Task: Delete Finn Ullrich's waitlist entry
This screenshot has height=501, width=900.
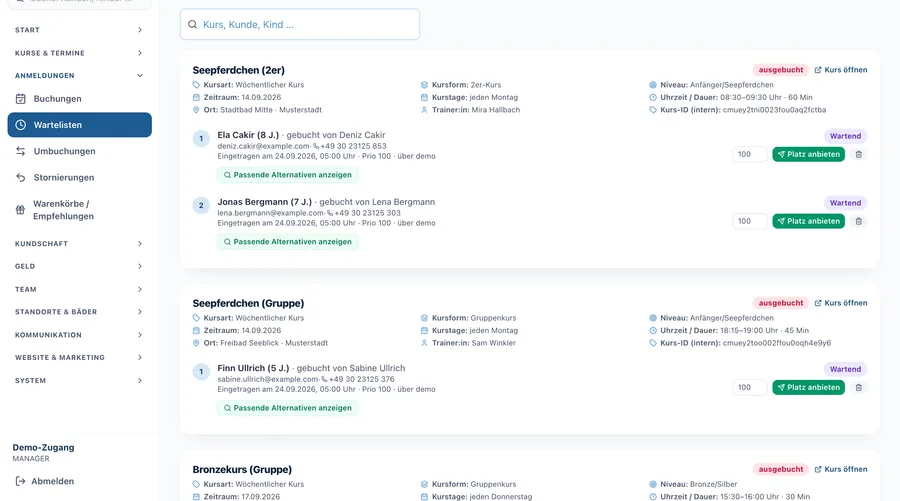Action: coord(859,387)
